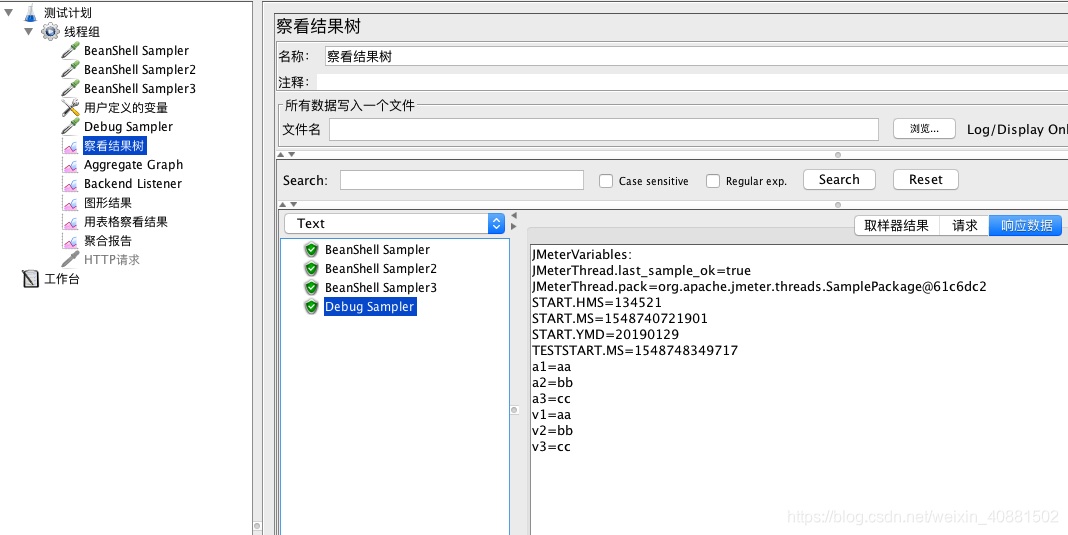Viewport: 1068px width, 535px height.
Task: Collapse the 测试计划 tree node
Action: pos(9,12)
